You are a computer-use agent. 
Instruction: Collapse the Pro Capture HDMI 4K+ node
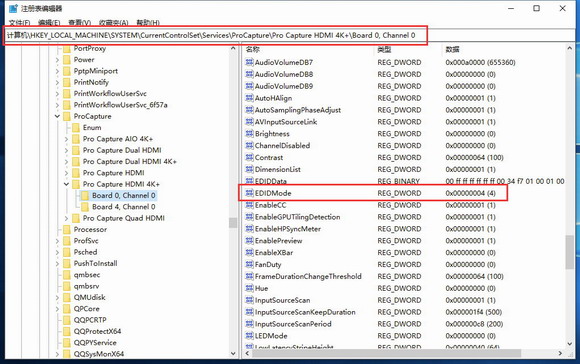pos(66,184)
